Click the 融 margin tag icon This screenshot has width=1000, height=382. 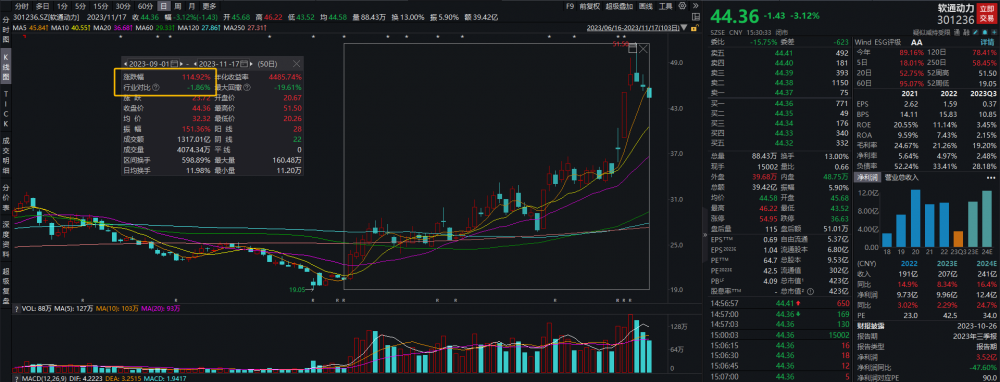tap(966, 33)
